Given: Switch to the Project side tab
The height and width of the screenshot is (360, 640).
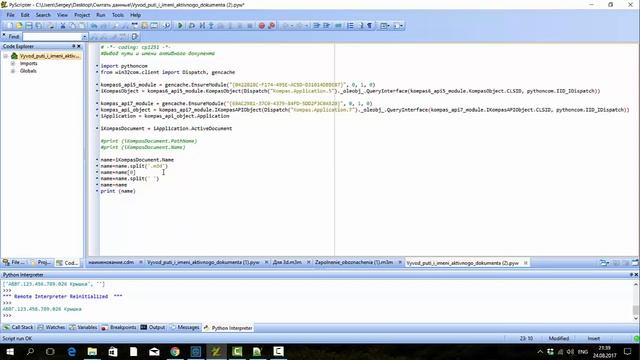Looking at the screenshot, I should [x=41, y=262].
